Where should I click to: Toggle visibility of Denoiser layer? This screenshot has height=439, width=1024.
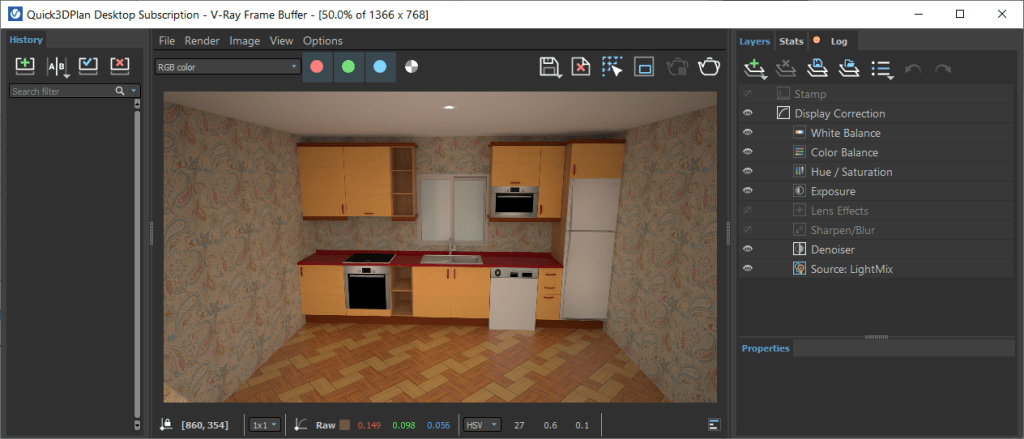point(748,250)
